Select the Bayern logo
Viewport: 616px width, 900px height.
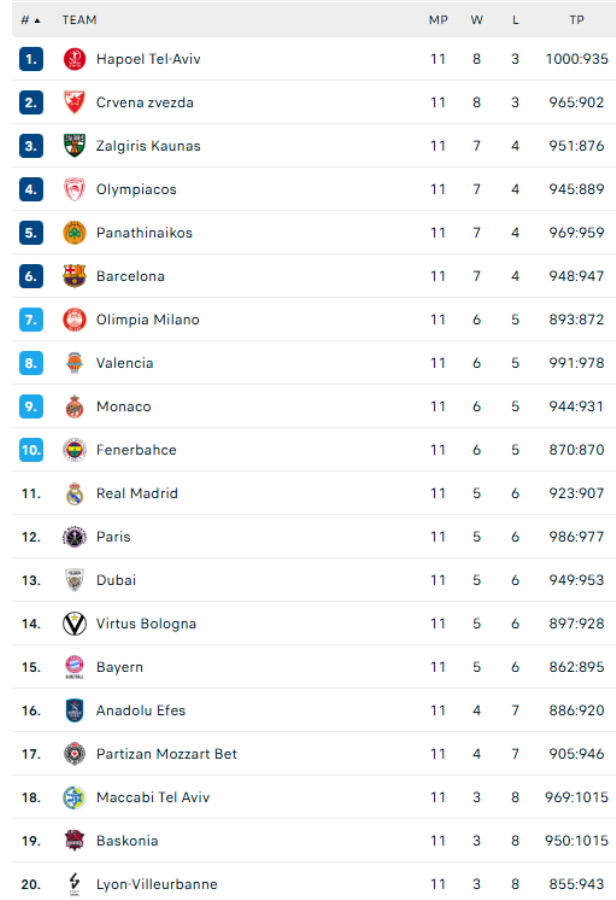74,667
